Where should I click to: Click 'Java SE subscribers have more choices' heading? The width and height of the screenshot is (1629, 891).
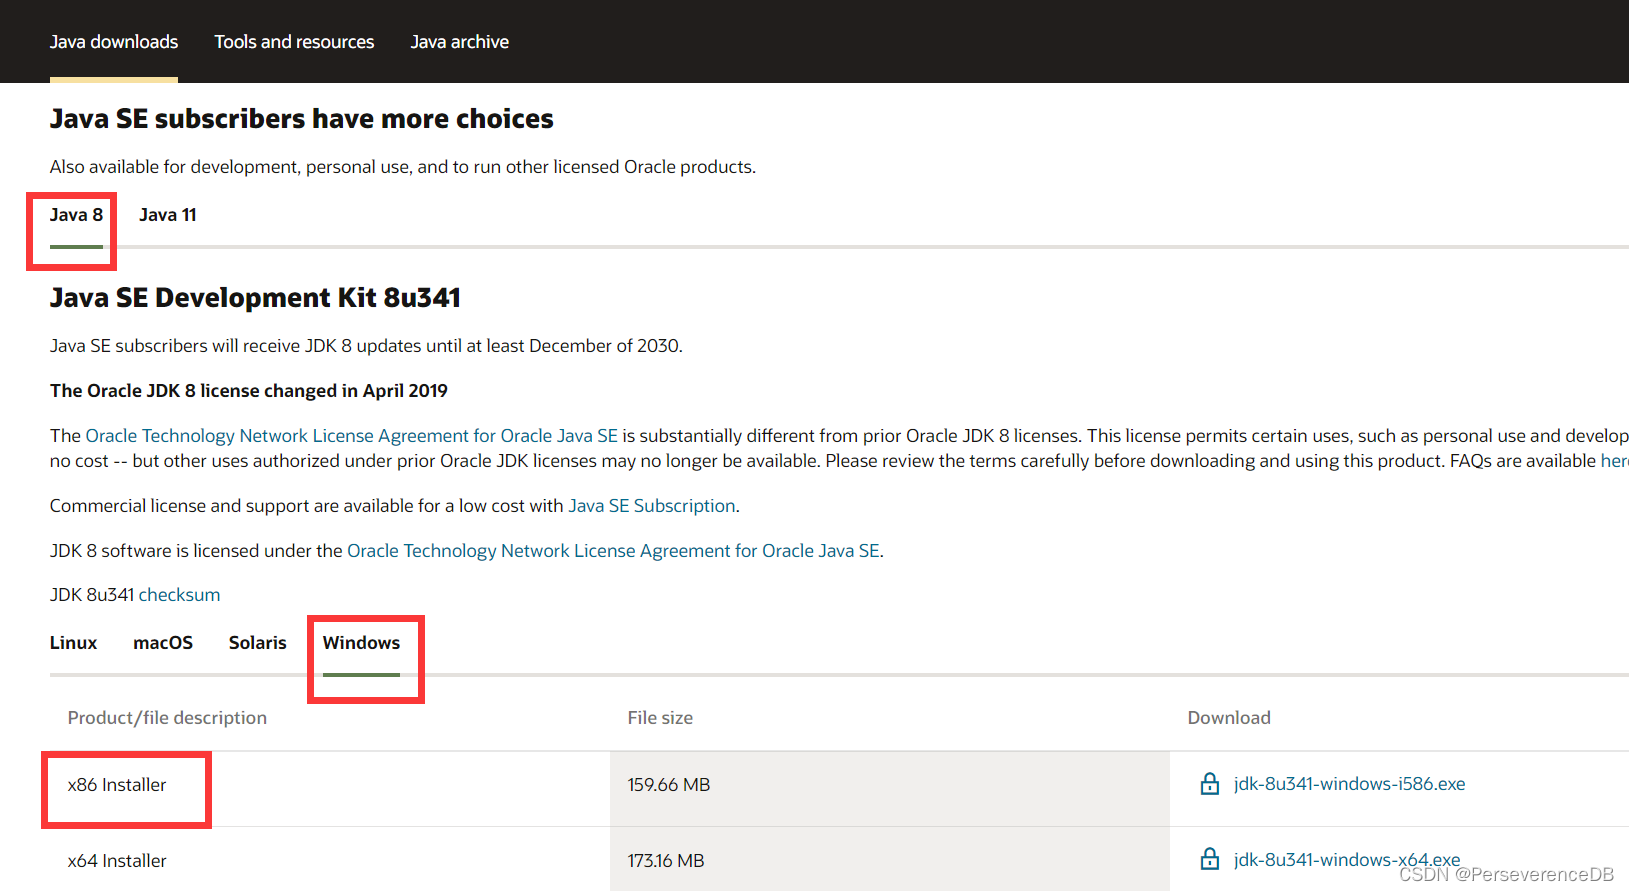click(x=301, y=119)
